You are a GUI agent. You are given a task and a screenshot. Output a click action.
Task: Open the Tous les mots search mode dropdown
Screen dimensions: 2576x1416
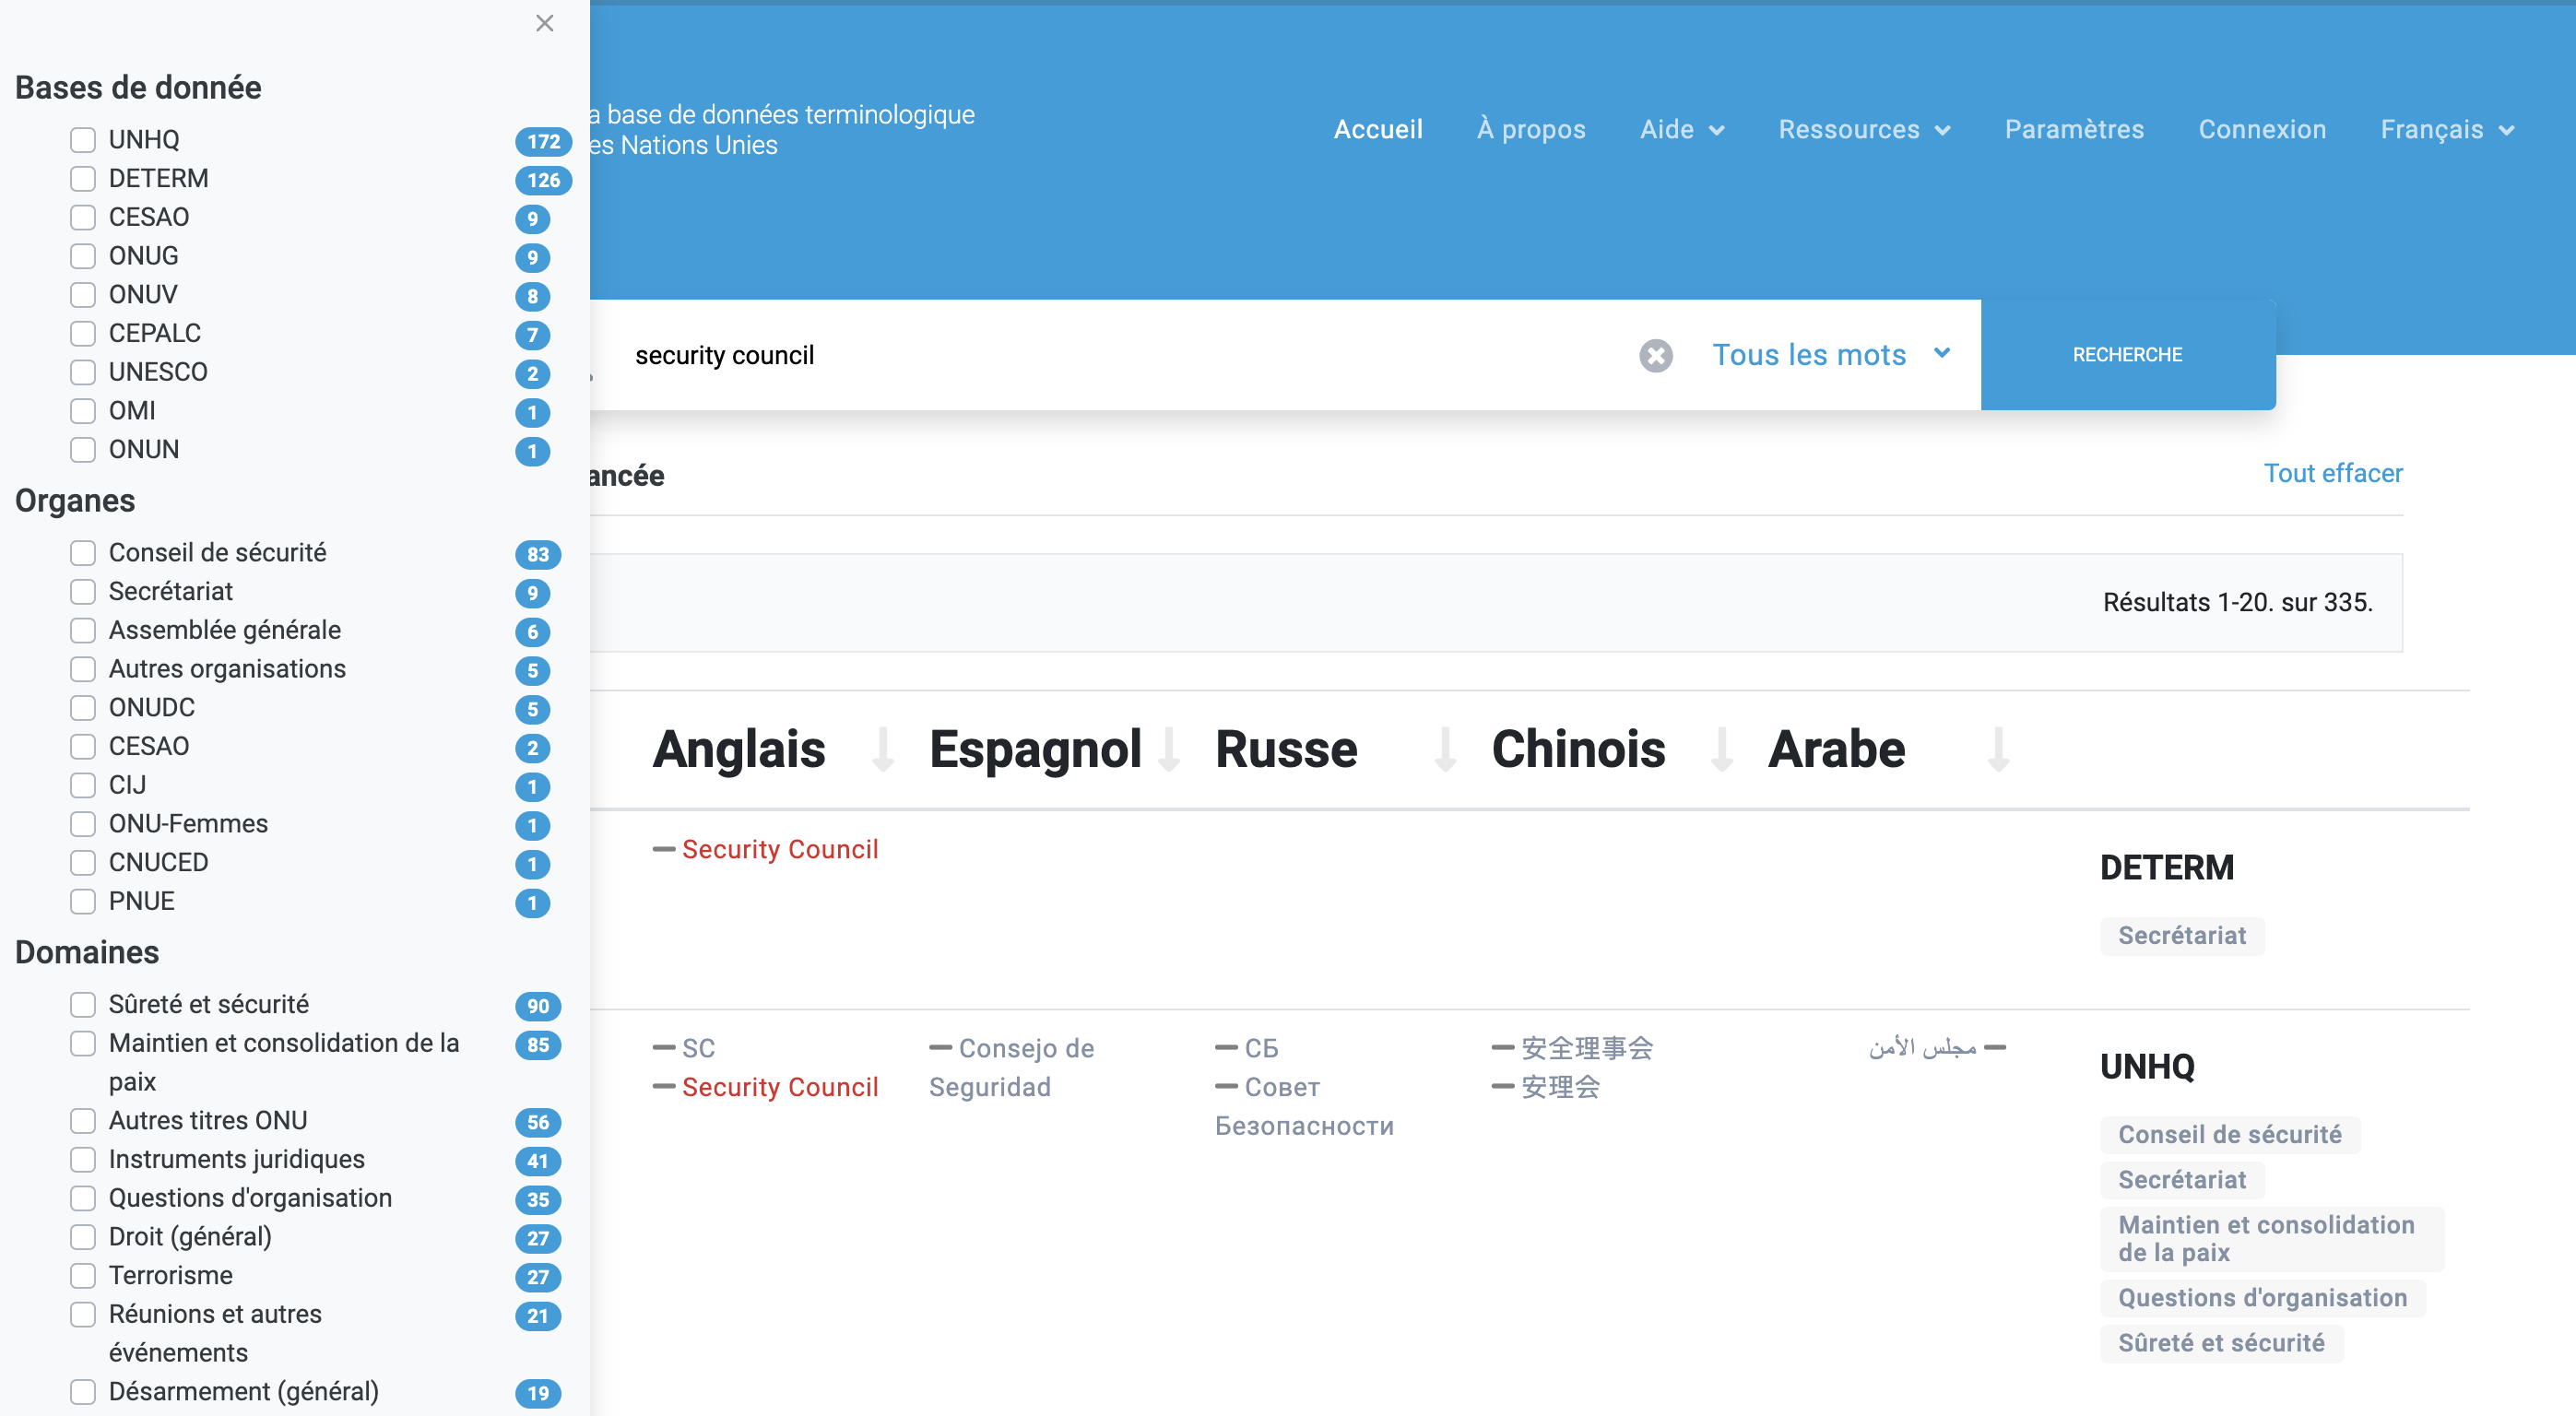tap(1831, 354)
